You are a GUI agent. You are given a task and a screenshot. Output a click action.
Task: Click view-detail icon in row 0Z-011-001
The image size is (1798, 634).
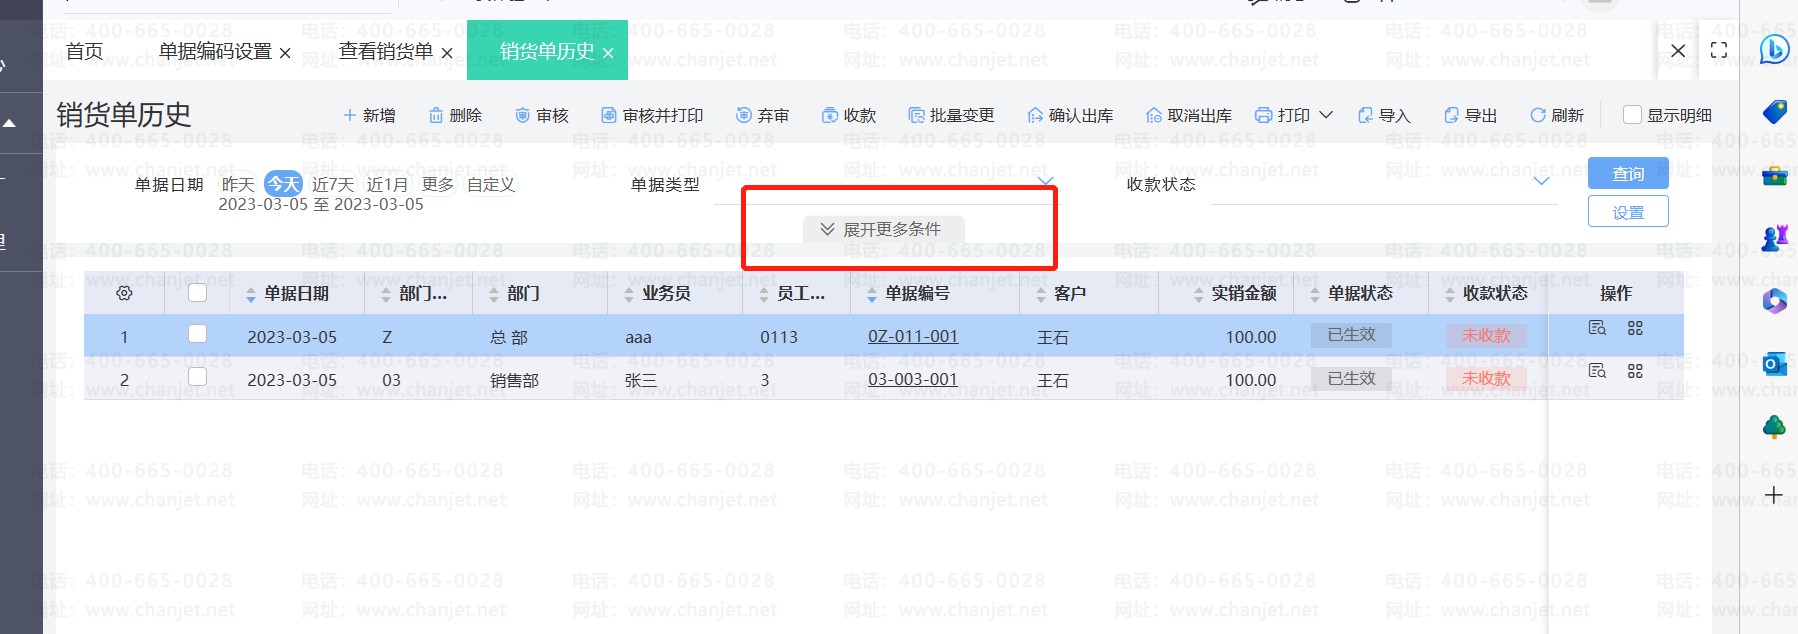point(1597,328)
